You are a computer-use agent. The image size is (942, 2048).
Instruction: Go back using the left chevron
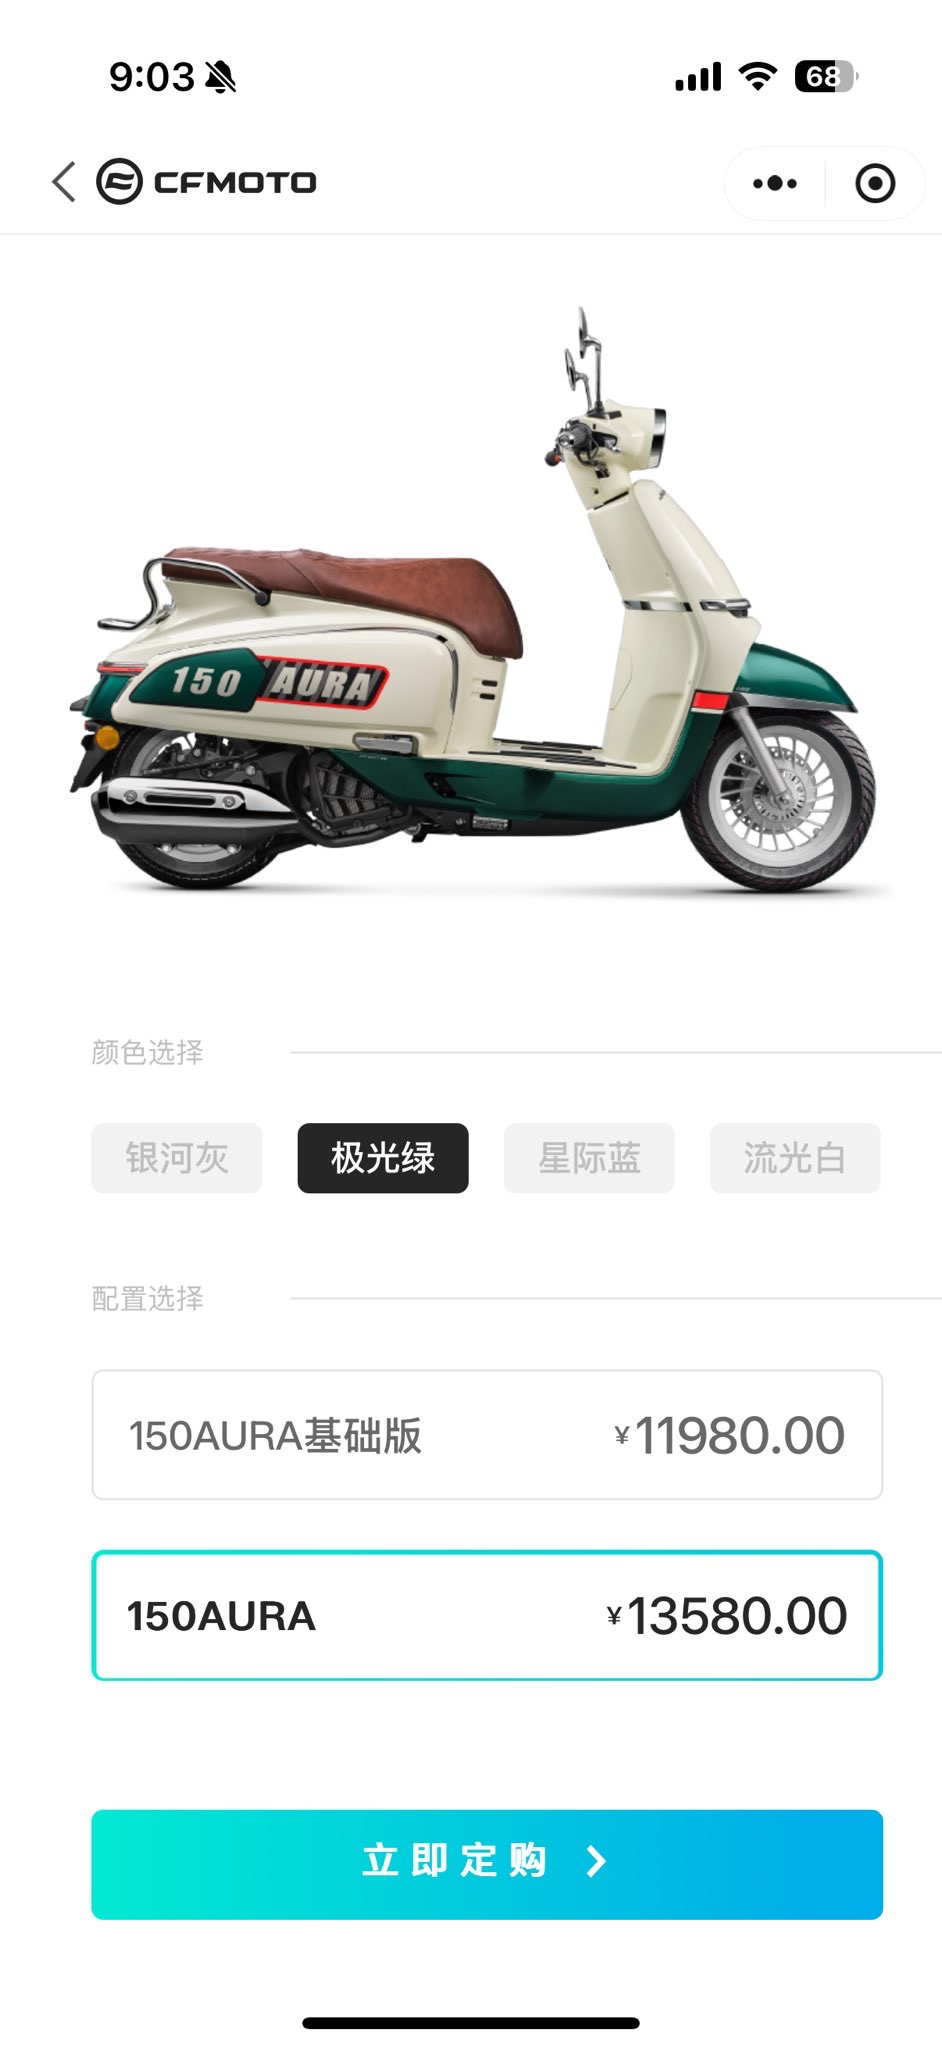[x=64, y=182]
